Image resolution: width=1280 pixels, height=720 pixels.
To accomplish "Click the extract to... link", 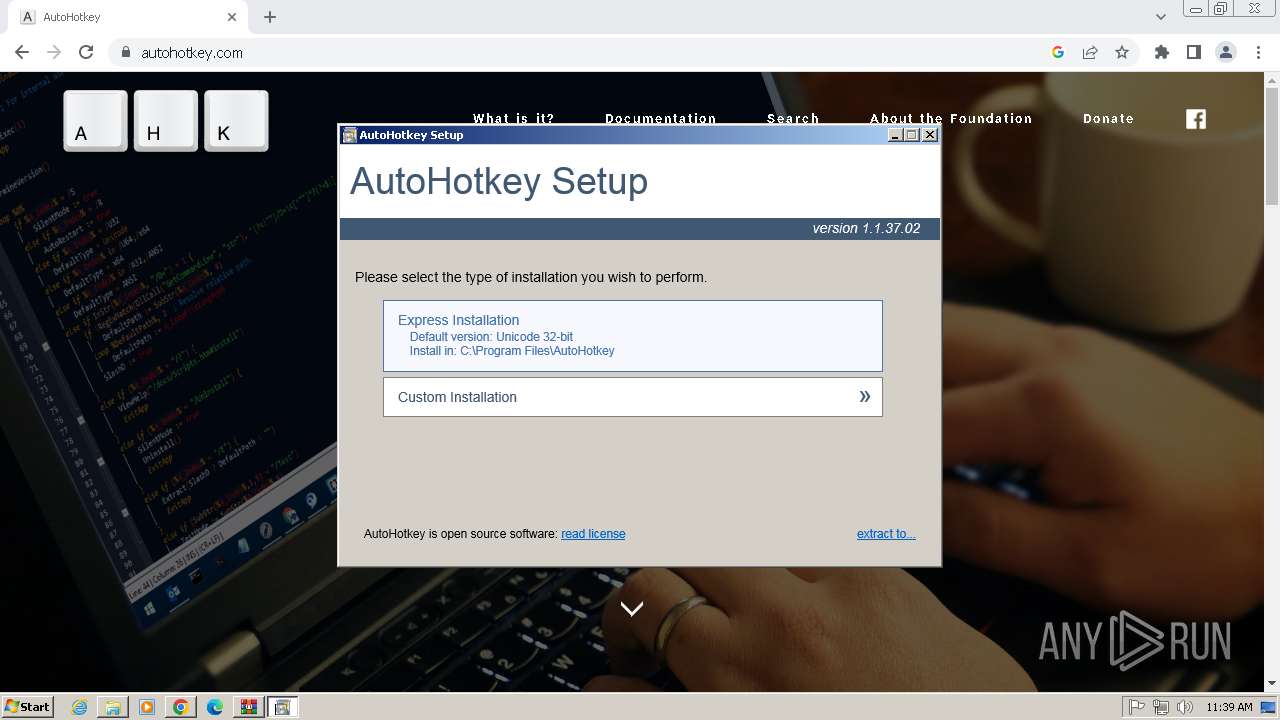I will pyautogui.click(x=886, y=534).
